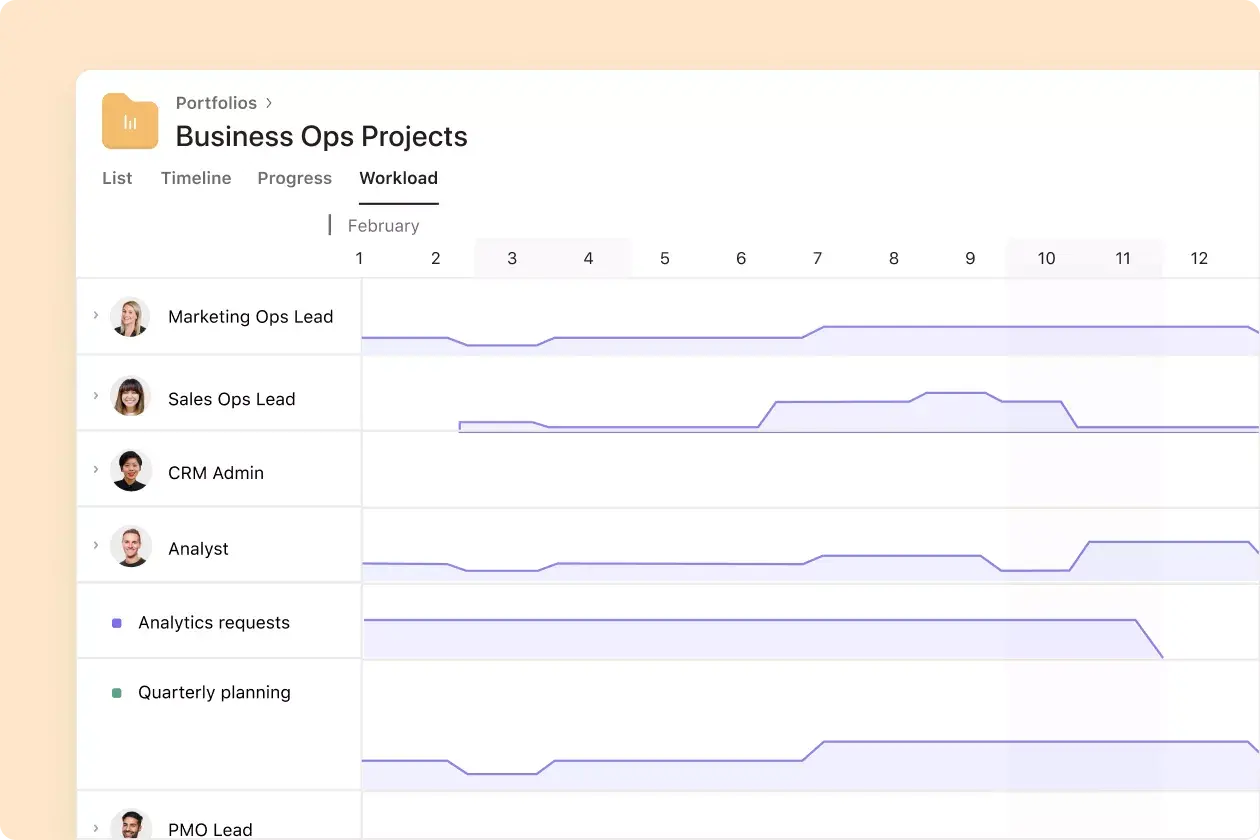Click the purple Analytics requests project dot

pos(117,622)
